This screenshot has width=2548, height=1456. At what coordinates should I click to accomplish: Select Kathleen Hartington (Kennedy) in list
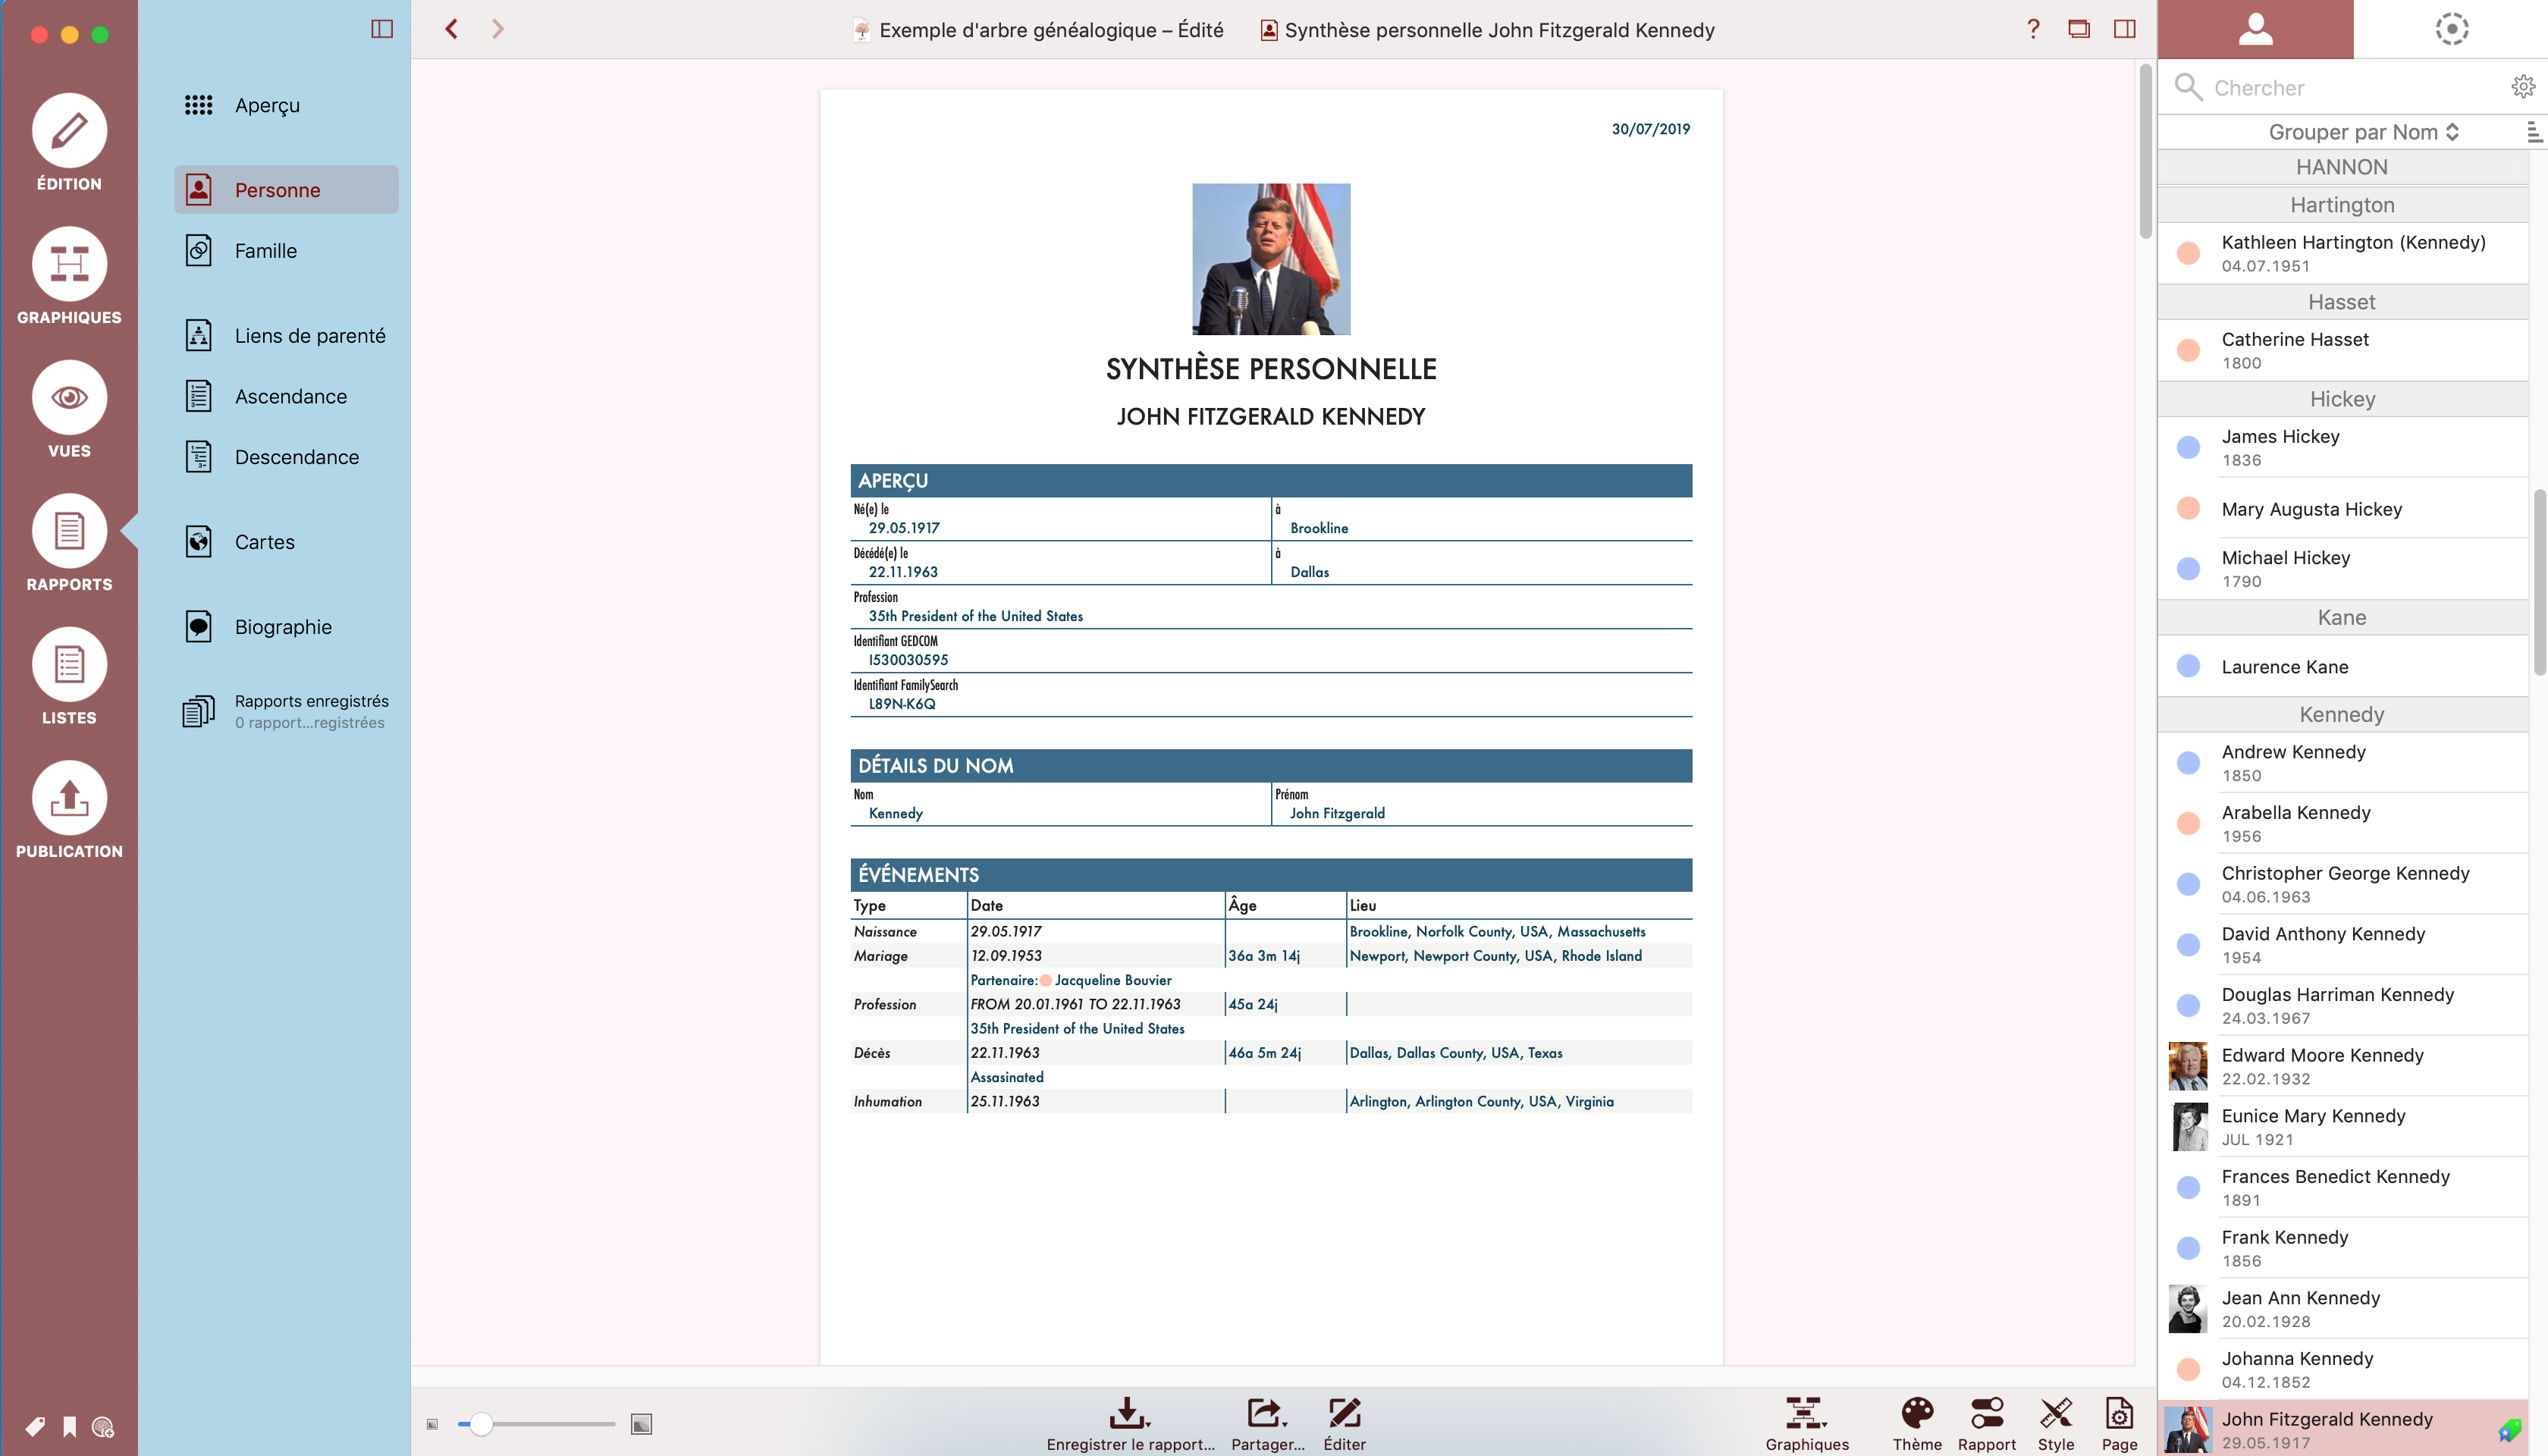click(2342, 253)
